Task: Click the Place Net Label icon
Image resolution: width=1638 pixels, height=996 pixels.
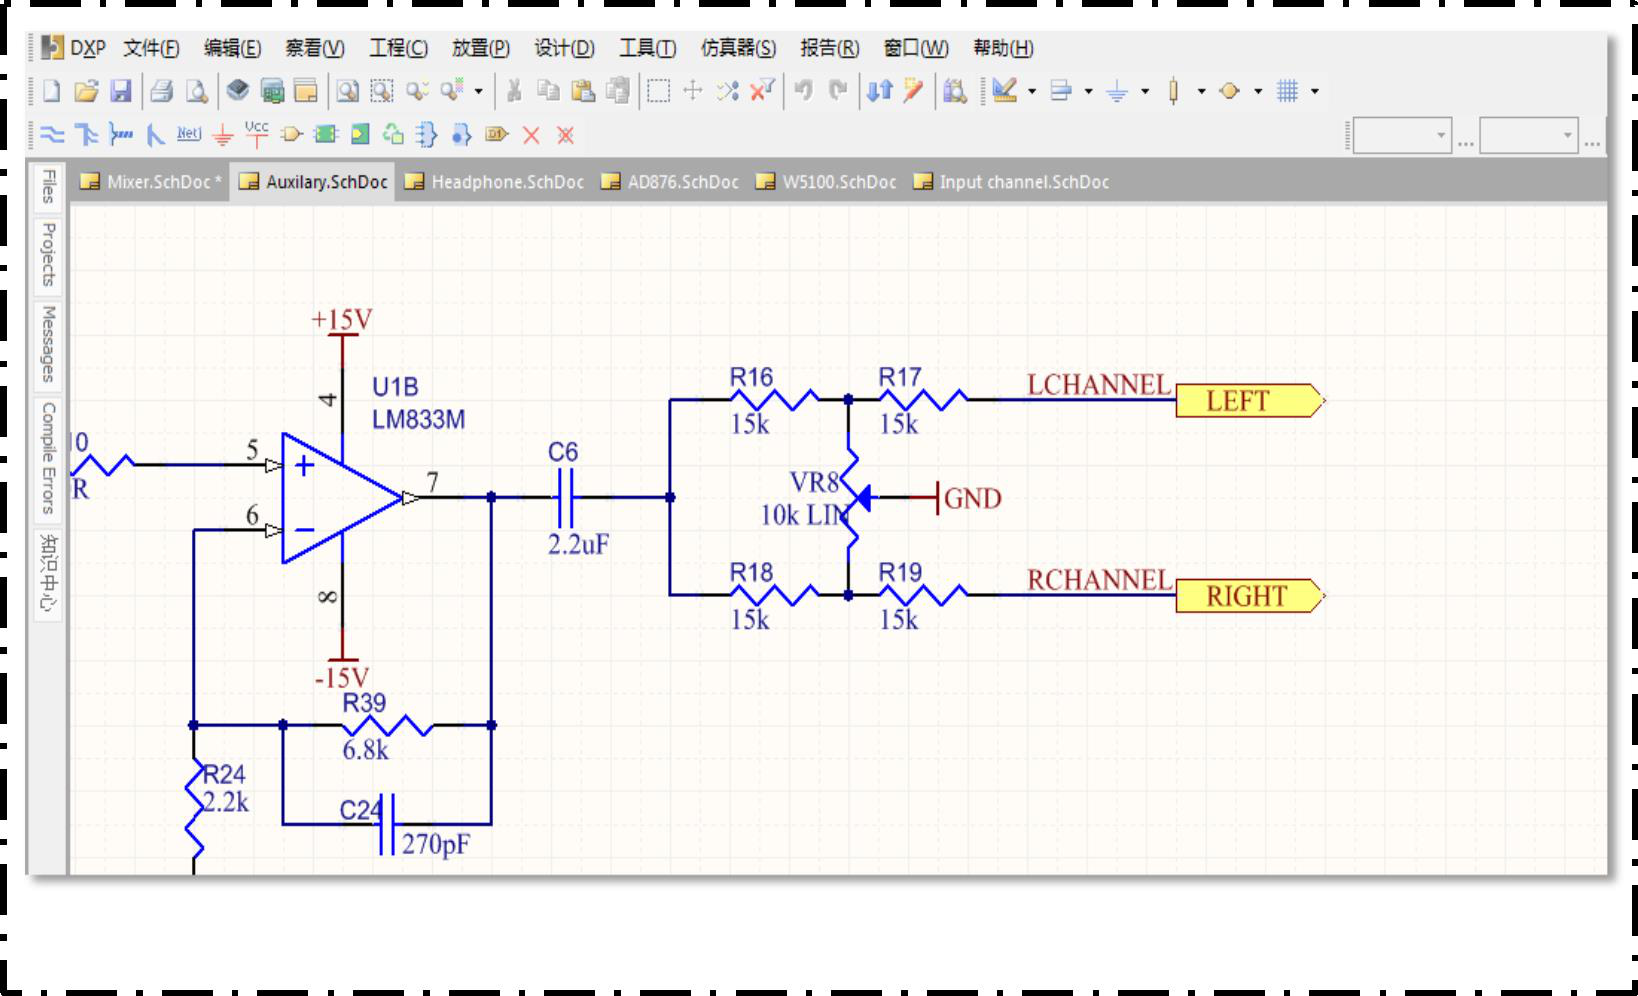Action: tap(188, 134)
